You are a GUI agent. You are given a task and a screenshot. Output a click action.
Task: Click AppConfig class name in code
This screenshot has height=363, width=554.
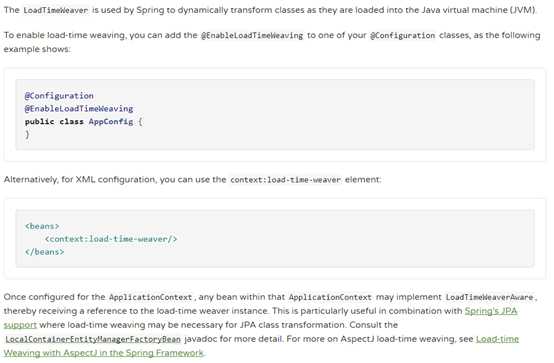pyautogui.click(x=111, y=122)
